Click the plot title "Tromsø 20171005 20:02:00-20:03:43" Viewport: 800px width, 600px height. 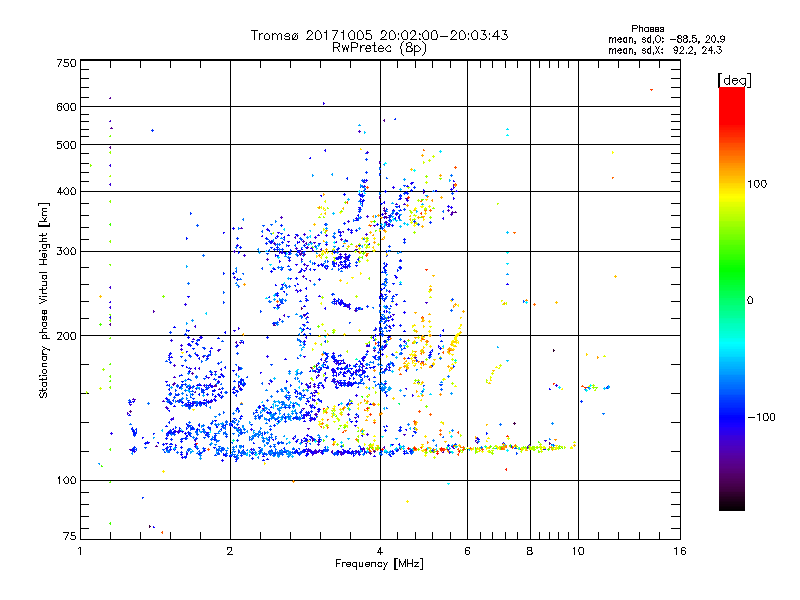click(x=379, y=35)
